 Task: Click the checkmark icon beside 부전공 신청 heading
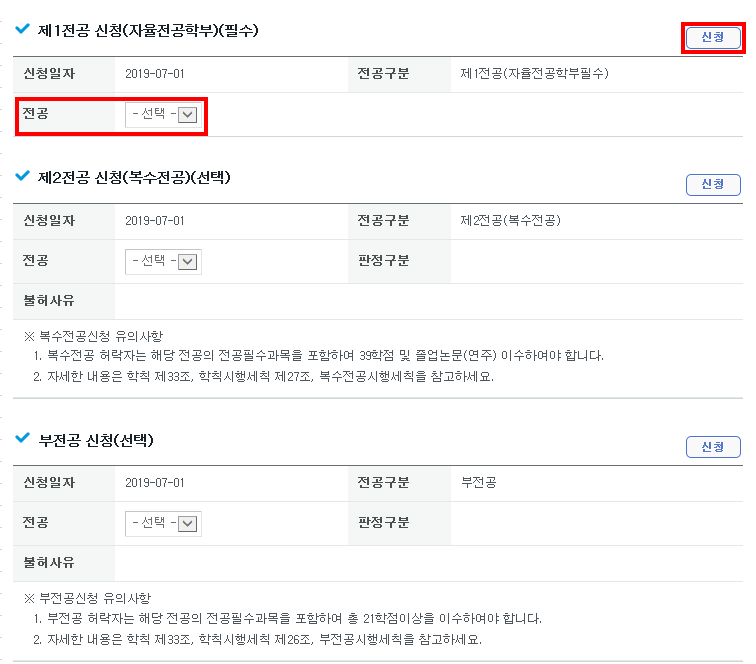coord(22,439)
